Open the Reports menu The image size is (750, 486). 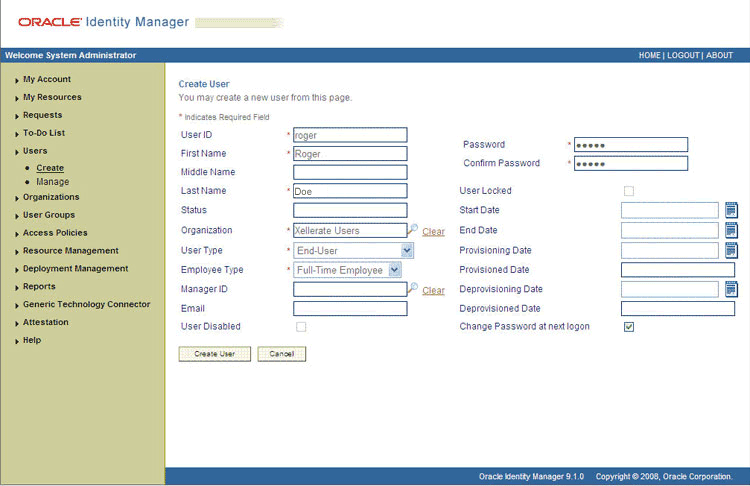point(39,287)
